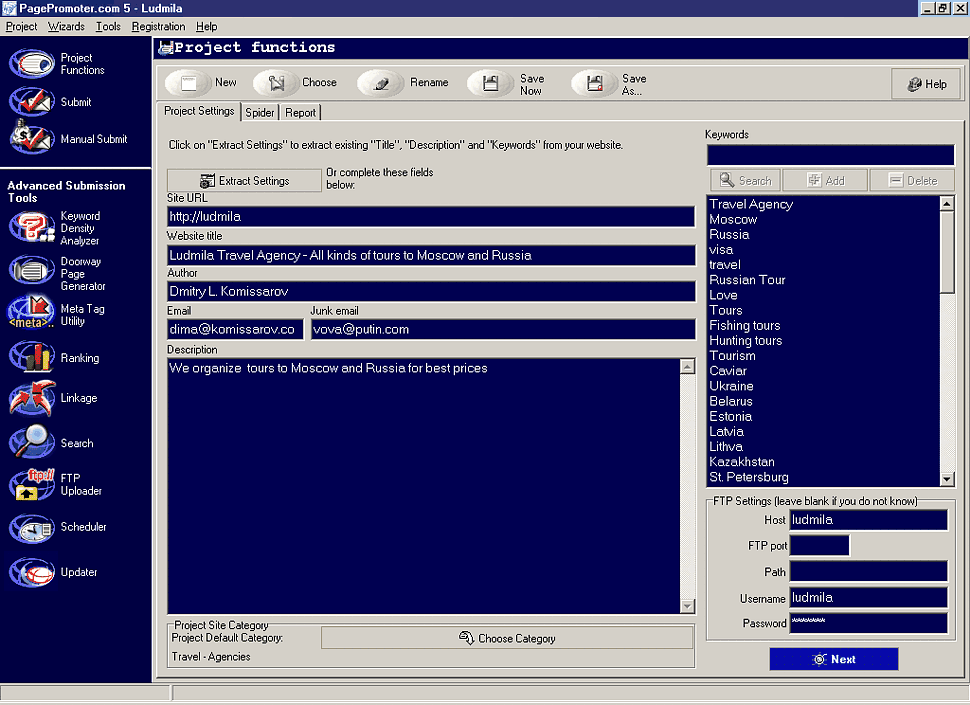
Task: Click down arrow of Description scrollbar
Action: point(687,606)
